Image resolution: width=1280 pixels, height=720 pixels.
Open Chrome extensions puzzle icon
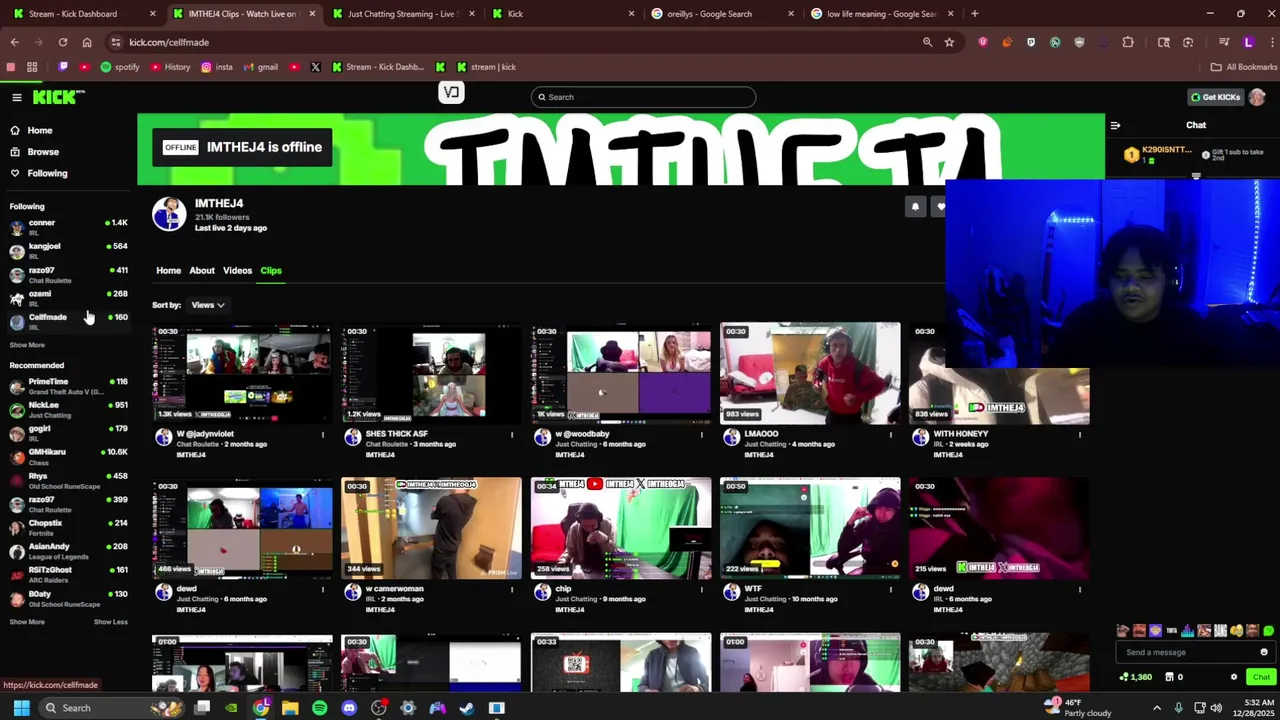[1128, 42]
